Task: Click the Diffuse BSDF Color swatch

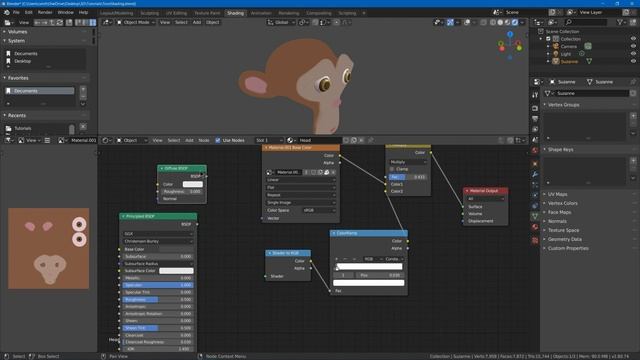Action: pyautogui.click(x=193, y=184)
